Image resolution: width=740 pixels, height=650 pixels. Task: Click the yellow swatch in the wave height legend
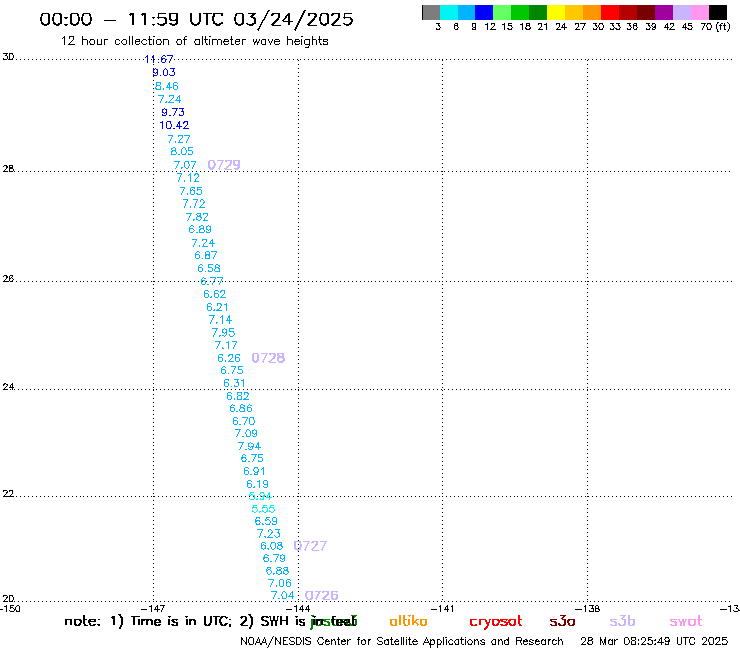coord(556,12)
